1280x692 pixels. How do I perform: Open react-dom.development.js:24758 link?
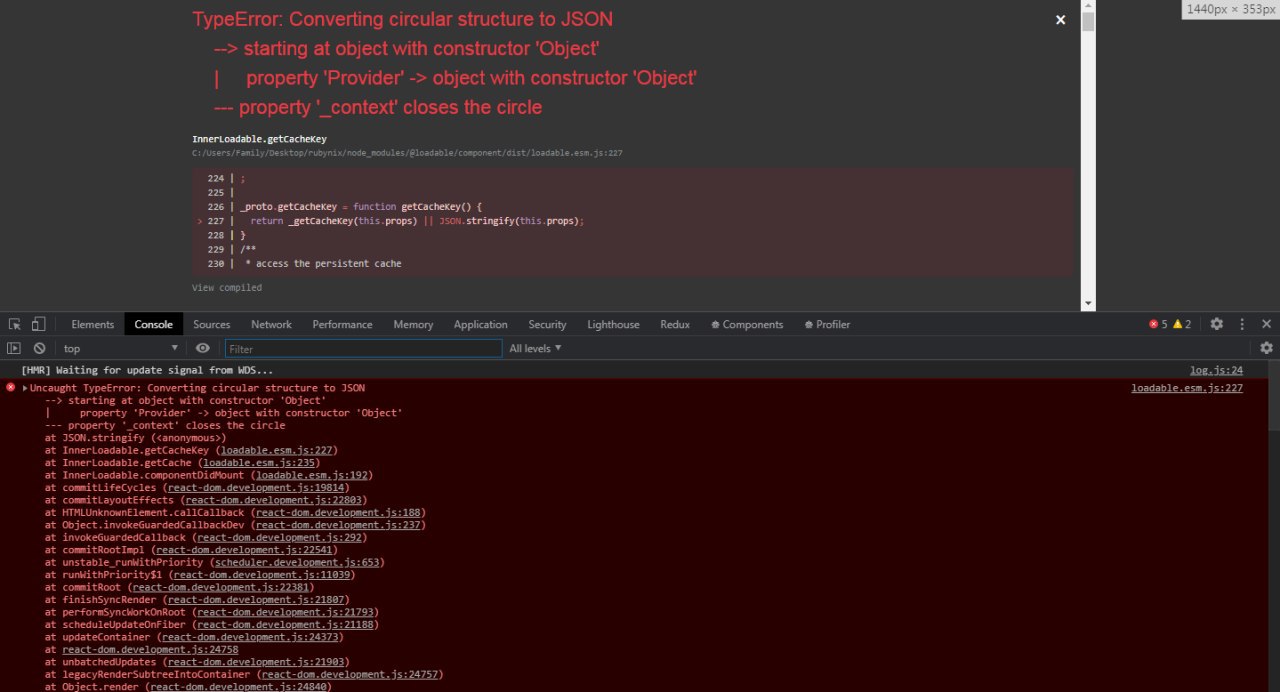pyautogui.click(x=150, y=650)
